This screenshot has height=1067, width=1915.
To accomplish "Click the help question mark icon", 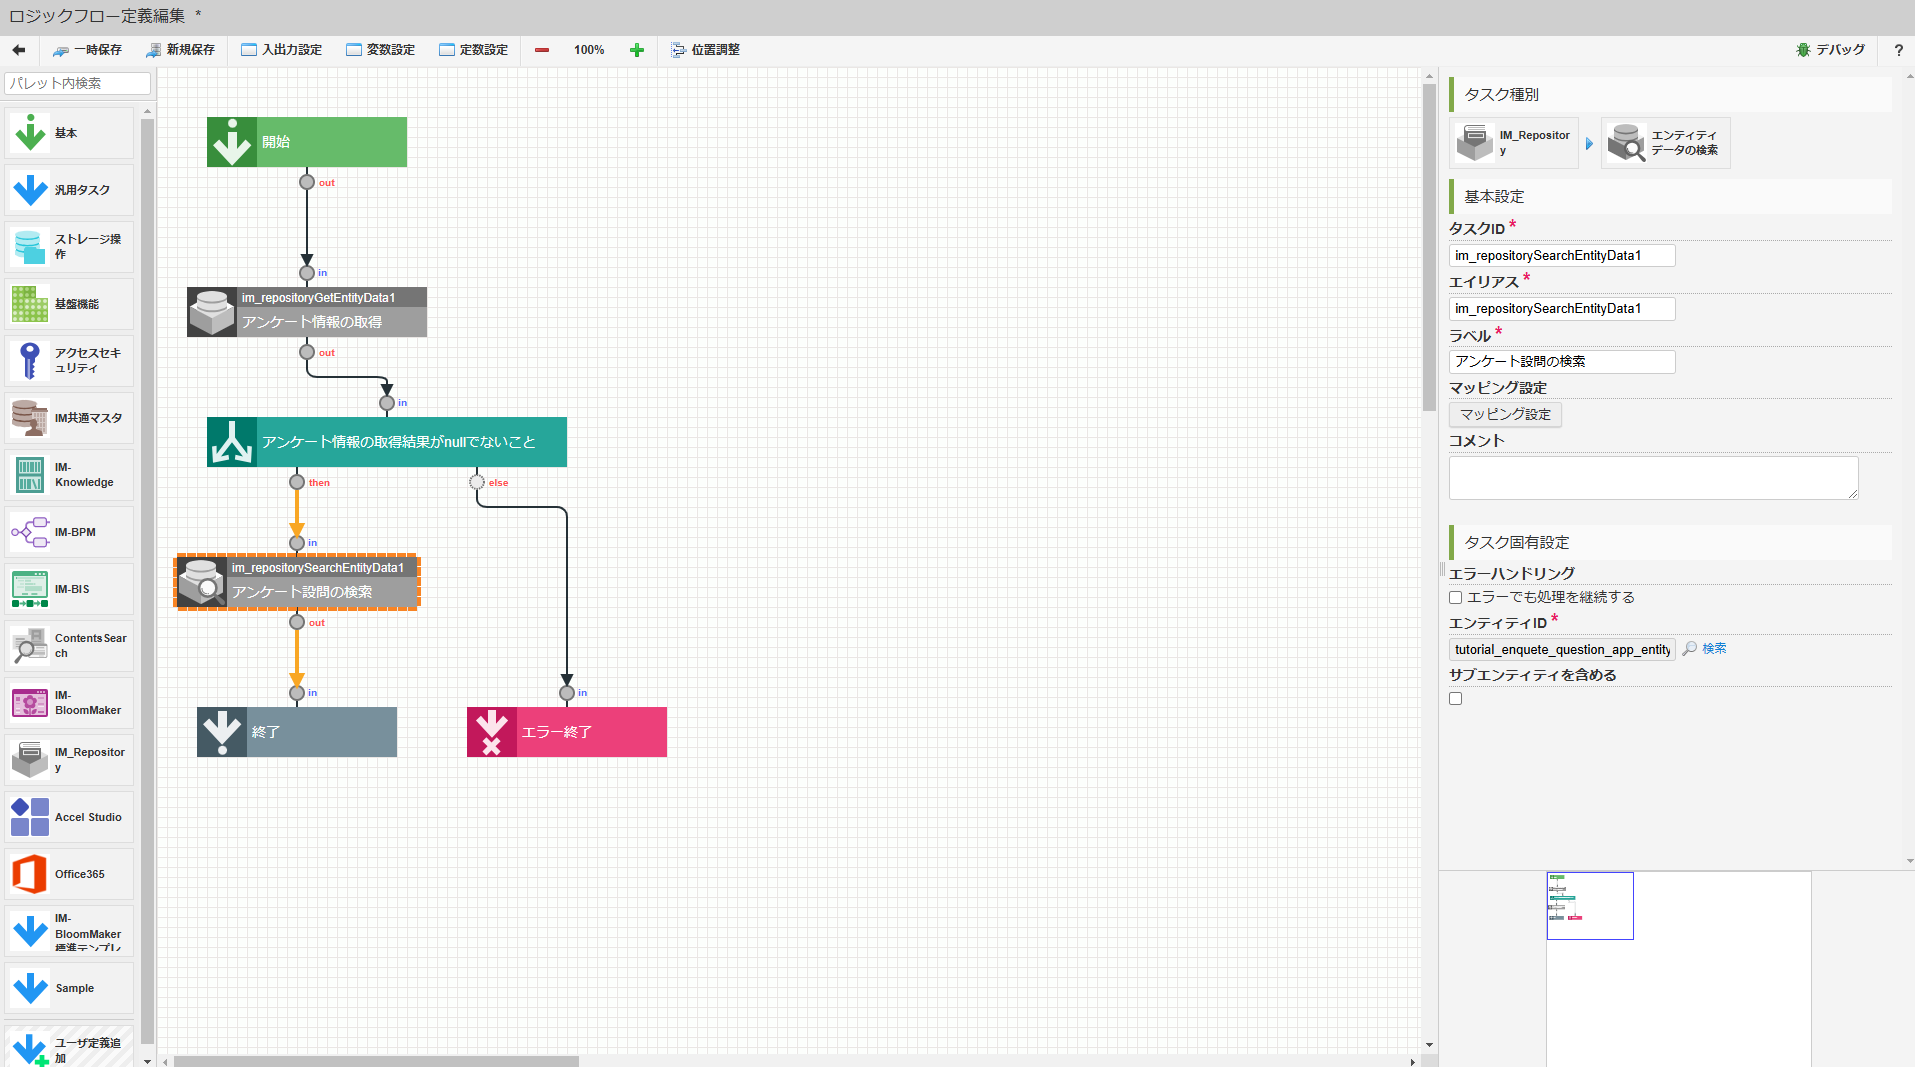I will click(x=1898, y=50).
